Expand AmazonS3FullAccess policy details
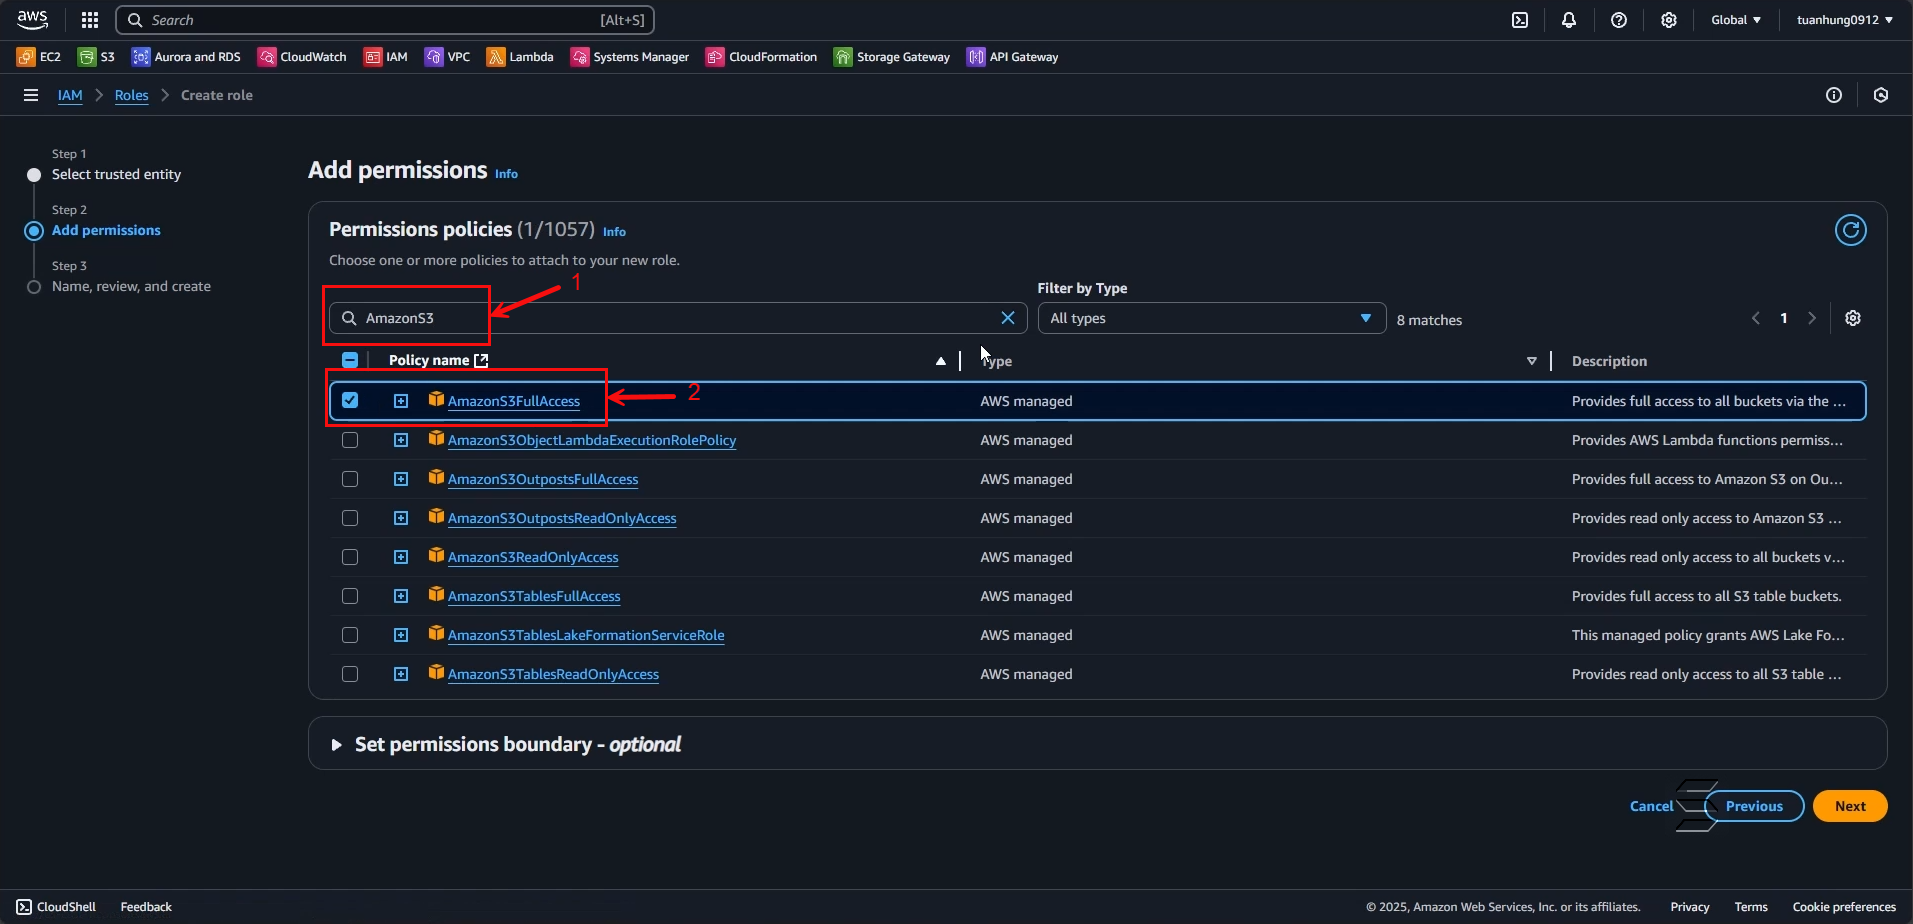1913x924 pixels. pos(401,401)
